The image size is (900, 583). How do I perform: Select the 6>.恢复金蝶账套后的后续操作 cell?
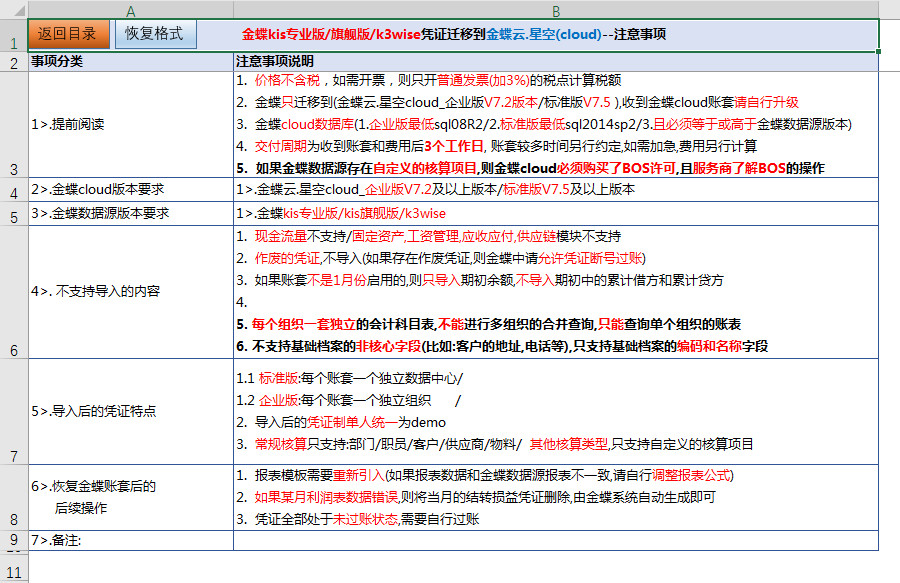[130, 497]
